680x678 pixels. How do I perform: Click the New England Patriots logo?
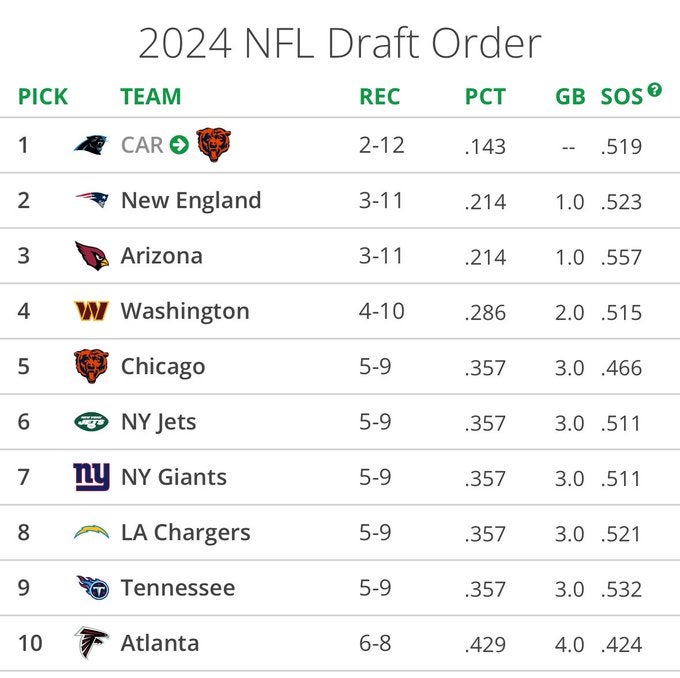tap(91, 200)
